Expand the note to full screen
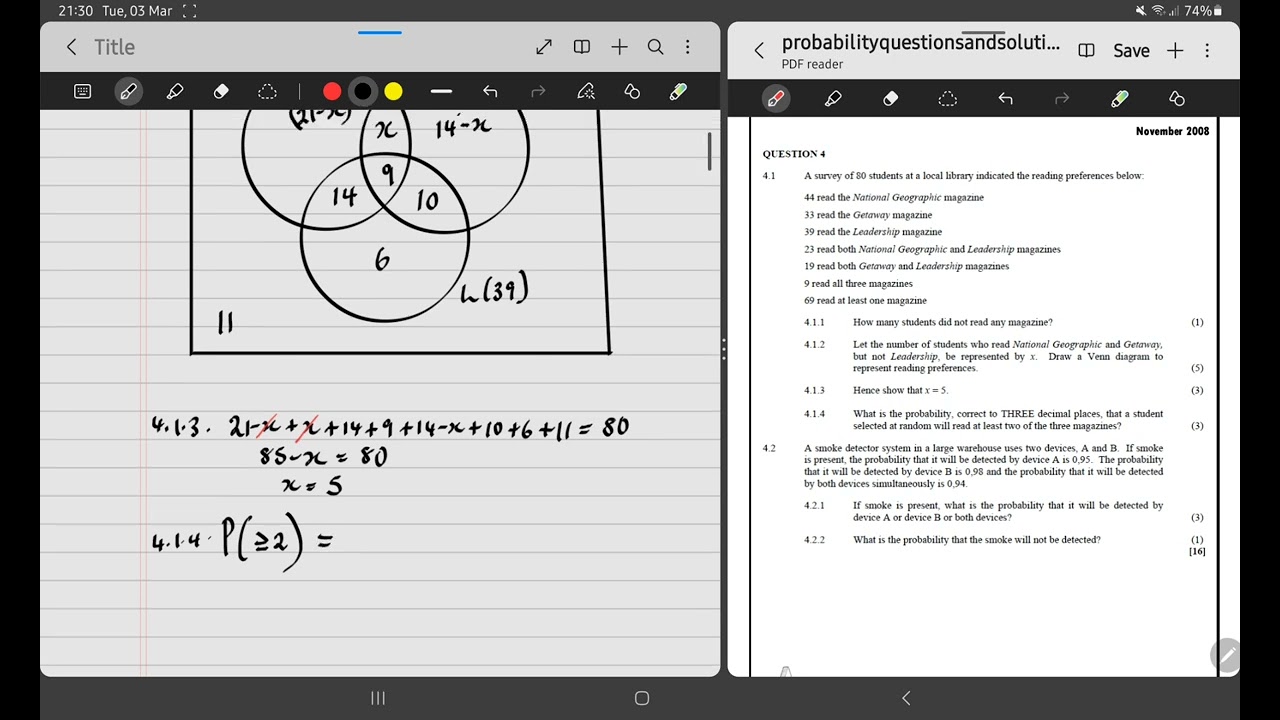Viewport: 1280px width, 720px height. pos(544,47)
